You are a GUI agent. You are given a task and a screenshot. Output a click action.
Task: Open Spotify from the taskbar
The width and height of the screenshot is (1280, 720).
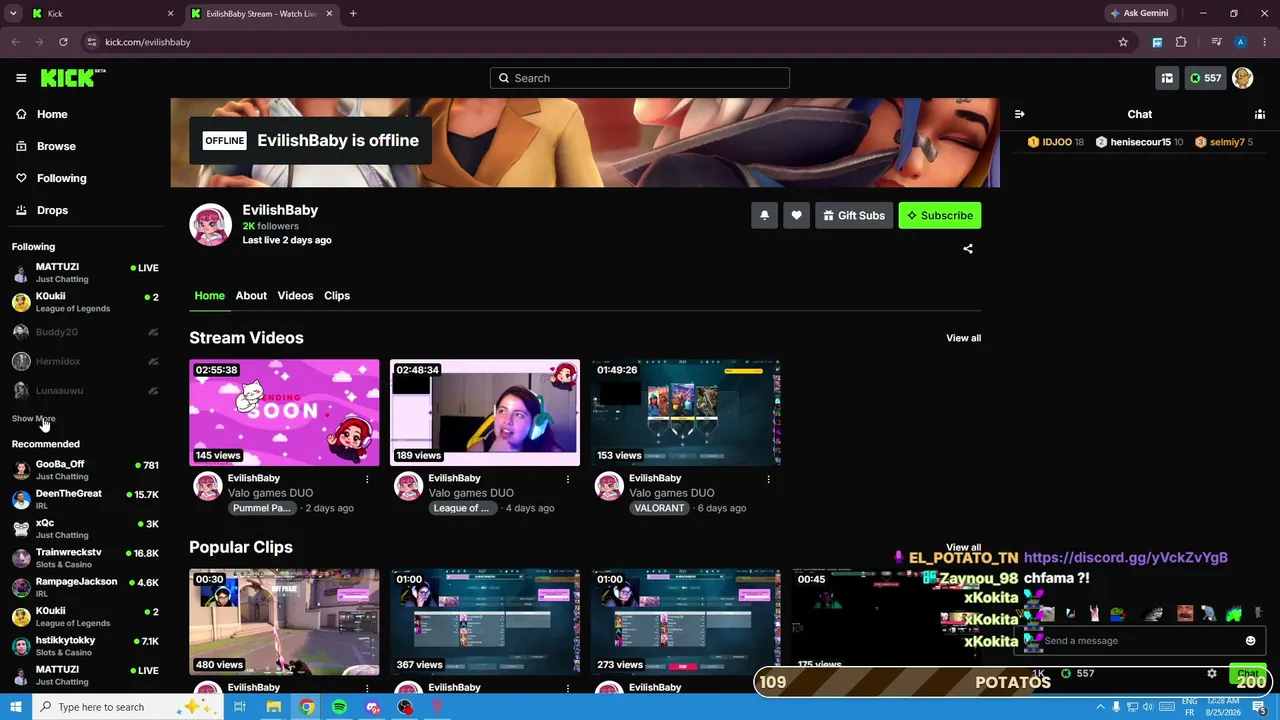coord(340,707)
